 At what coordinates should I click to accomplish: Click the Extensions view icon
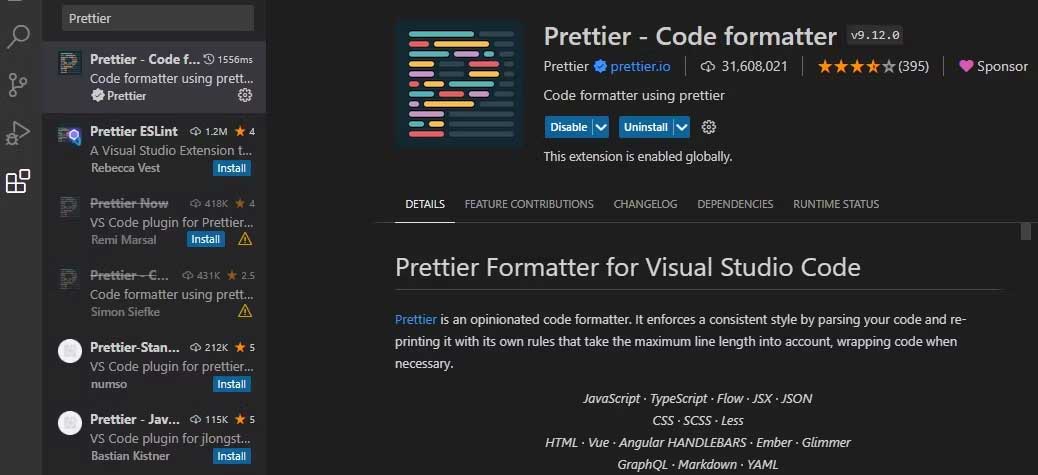pyautogui.click(x=18, y=181)
